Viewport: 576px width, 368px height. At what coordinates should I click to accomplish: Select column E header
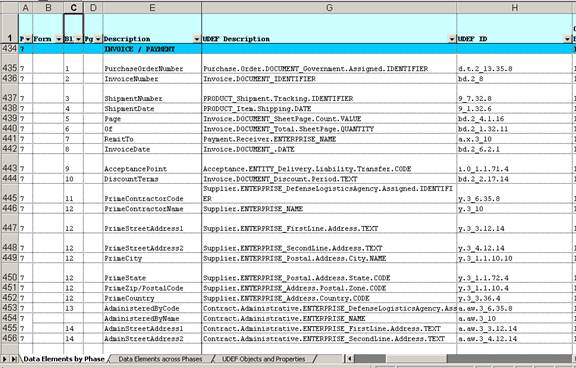coord(152,8)
